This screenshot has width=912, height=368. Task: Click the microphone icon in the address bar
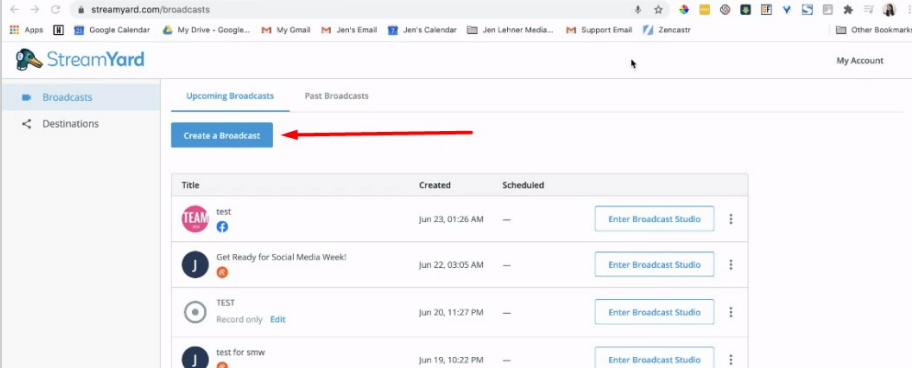click(638, 9)
